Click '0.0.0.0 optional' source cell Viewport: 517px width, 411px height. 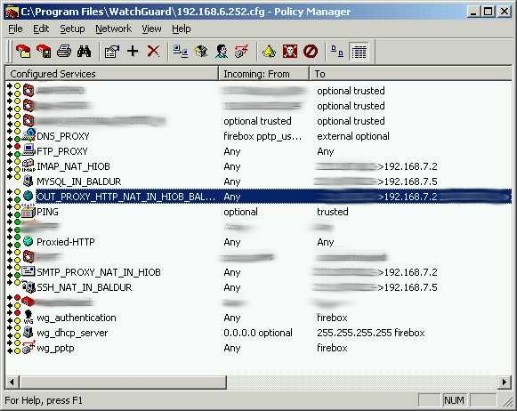(x=258, y=333)
